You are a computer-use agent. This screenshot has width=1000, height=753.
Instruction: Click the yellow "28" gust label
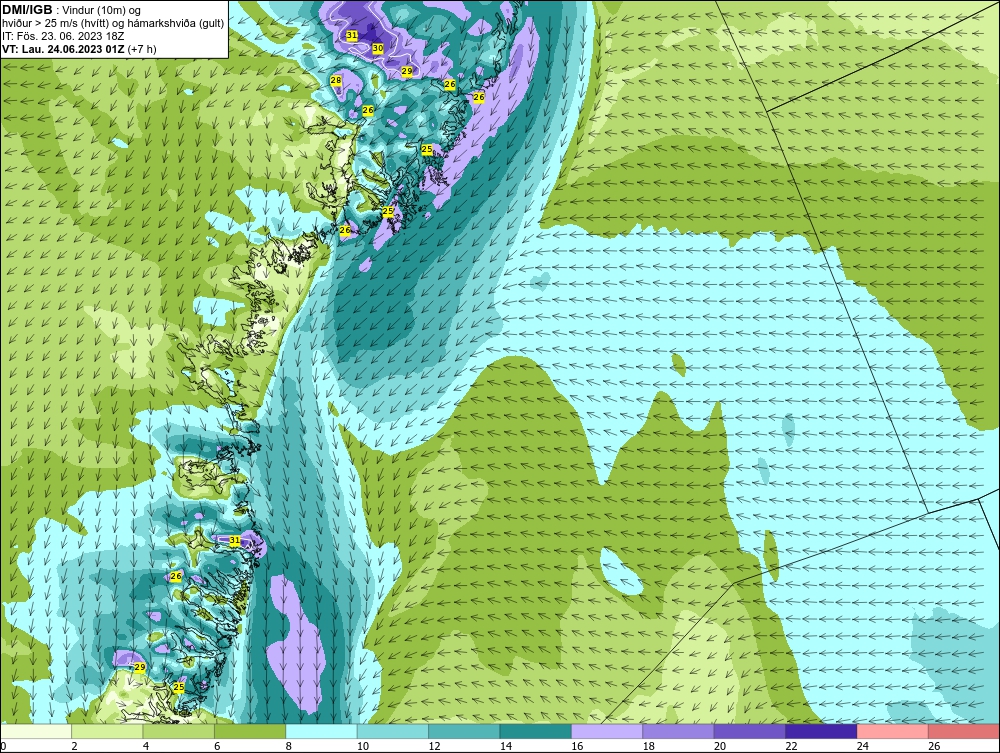335,80
